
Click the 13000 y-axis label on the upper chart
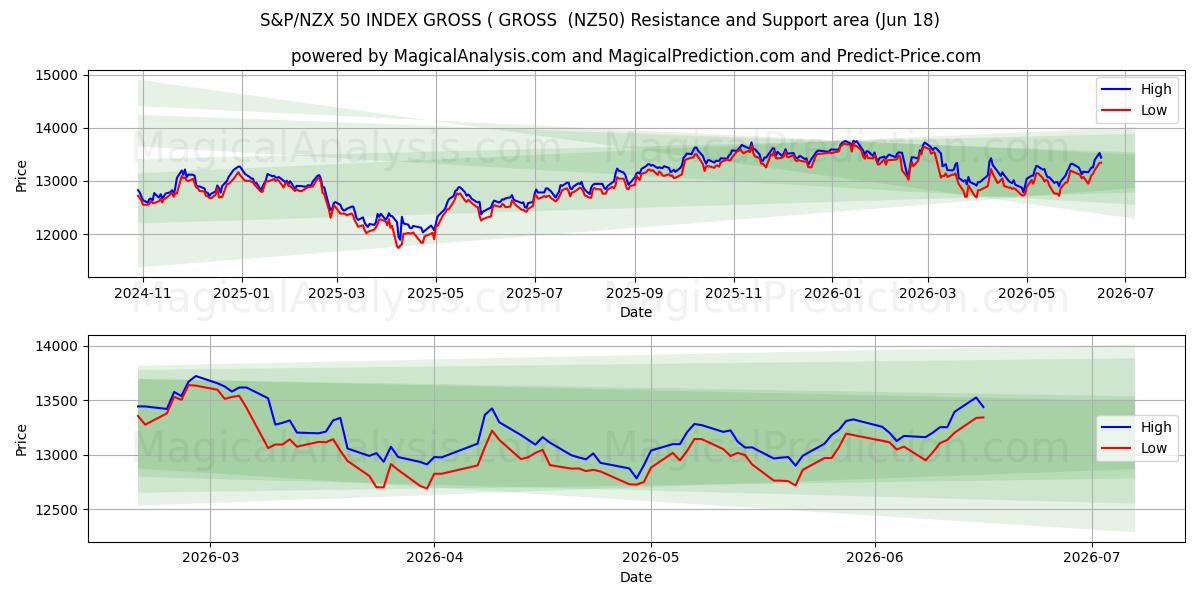tap(57, 182)
